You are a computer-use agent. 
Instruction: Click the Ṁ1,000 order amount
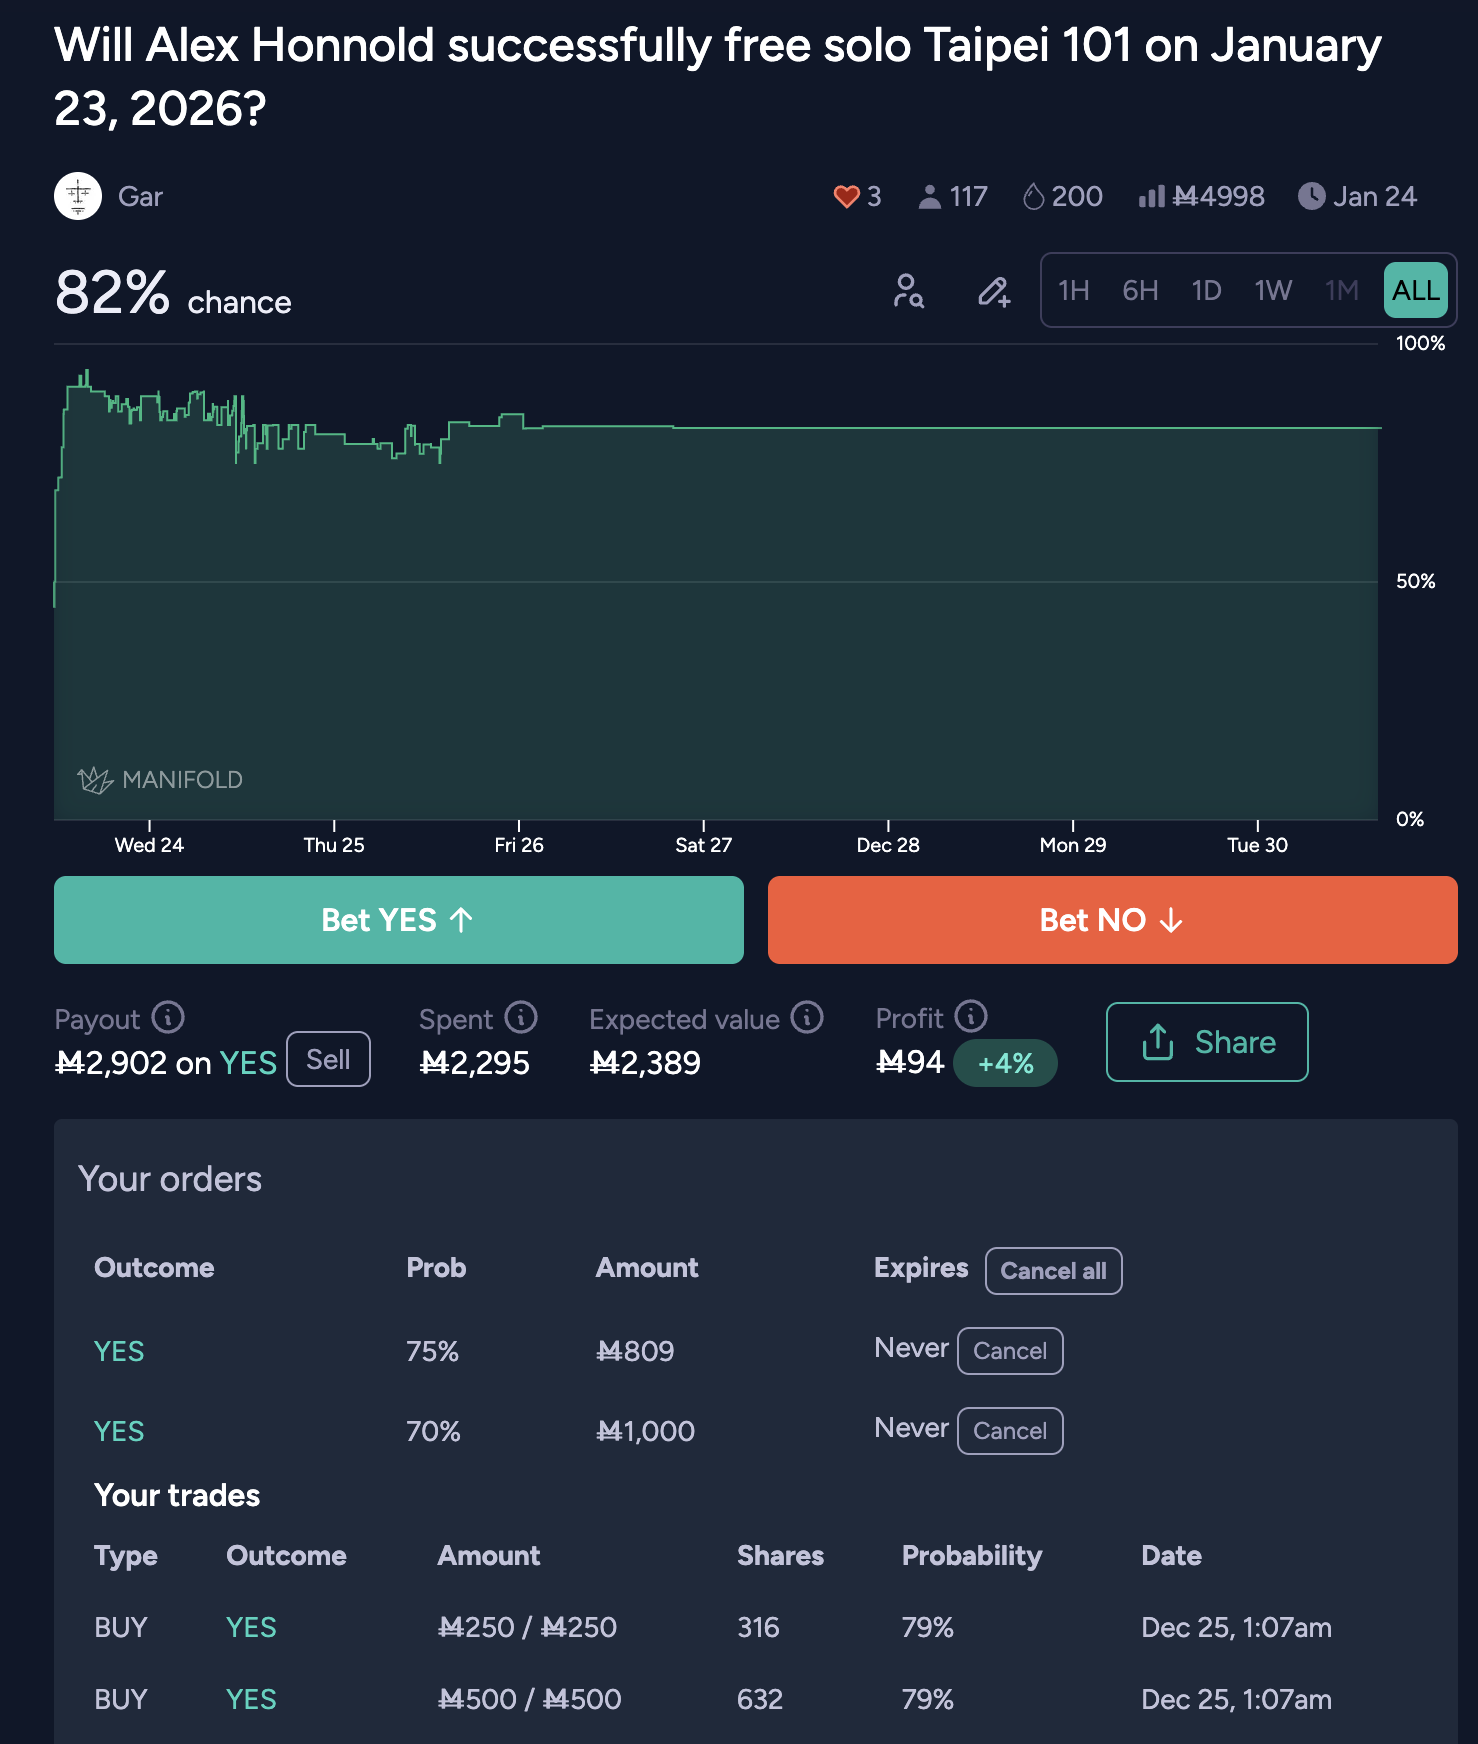(x=645, y=1431)
